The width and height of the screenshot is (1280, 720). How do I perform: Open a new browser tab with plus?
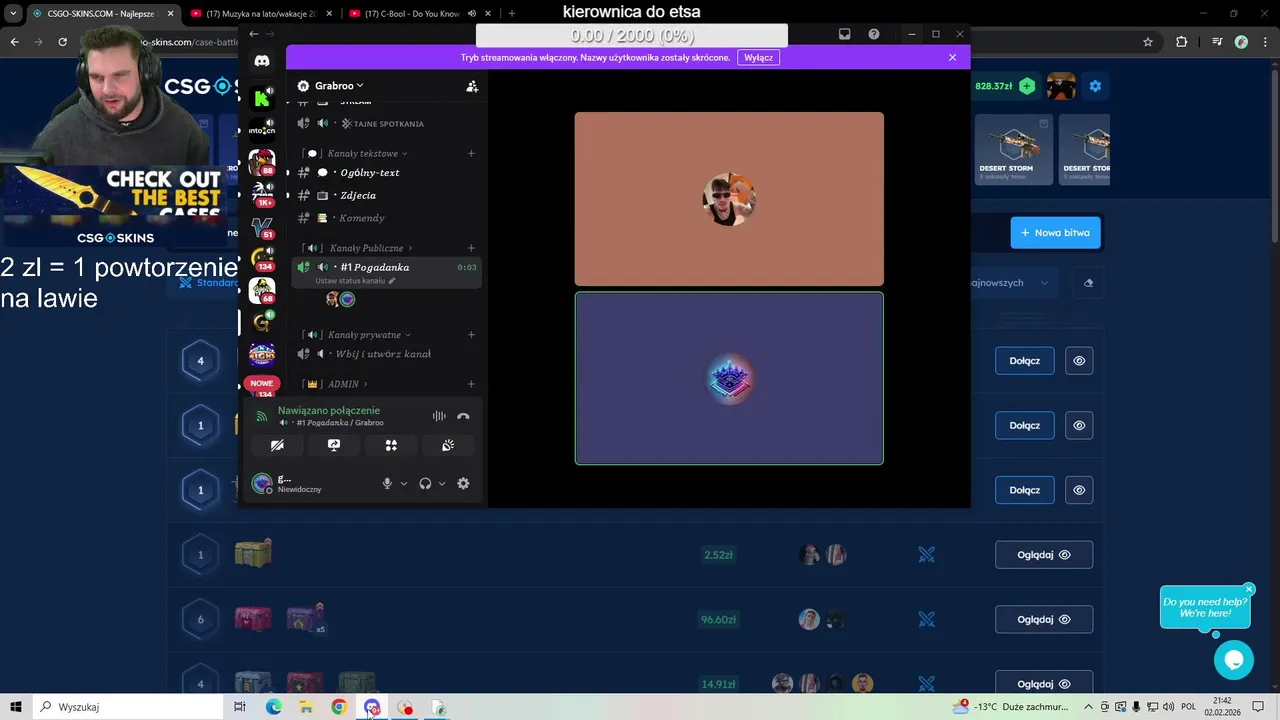511,13
